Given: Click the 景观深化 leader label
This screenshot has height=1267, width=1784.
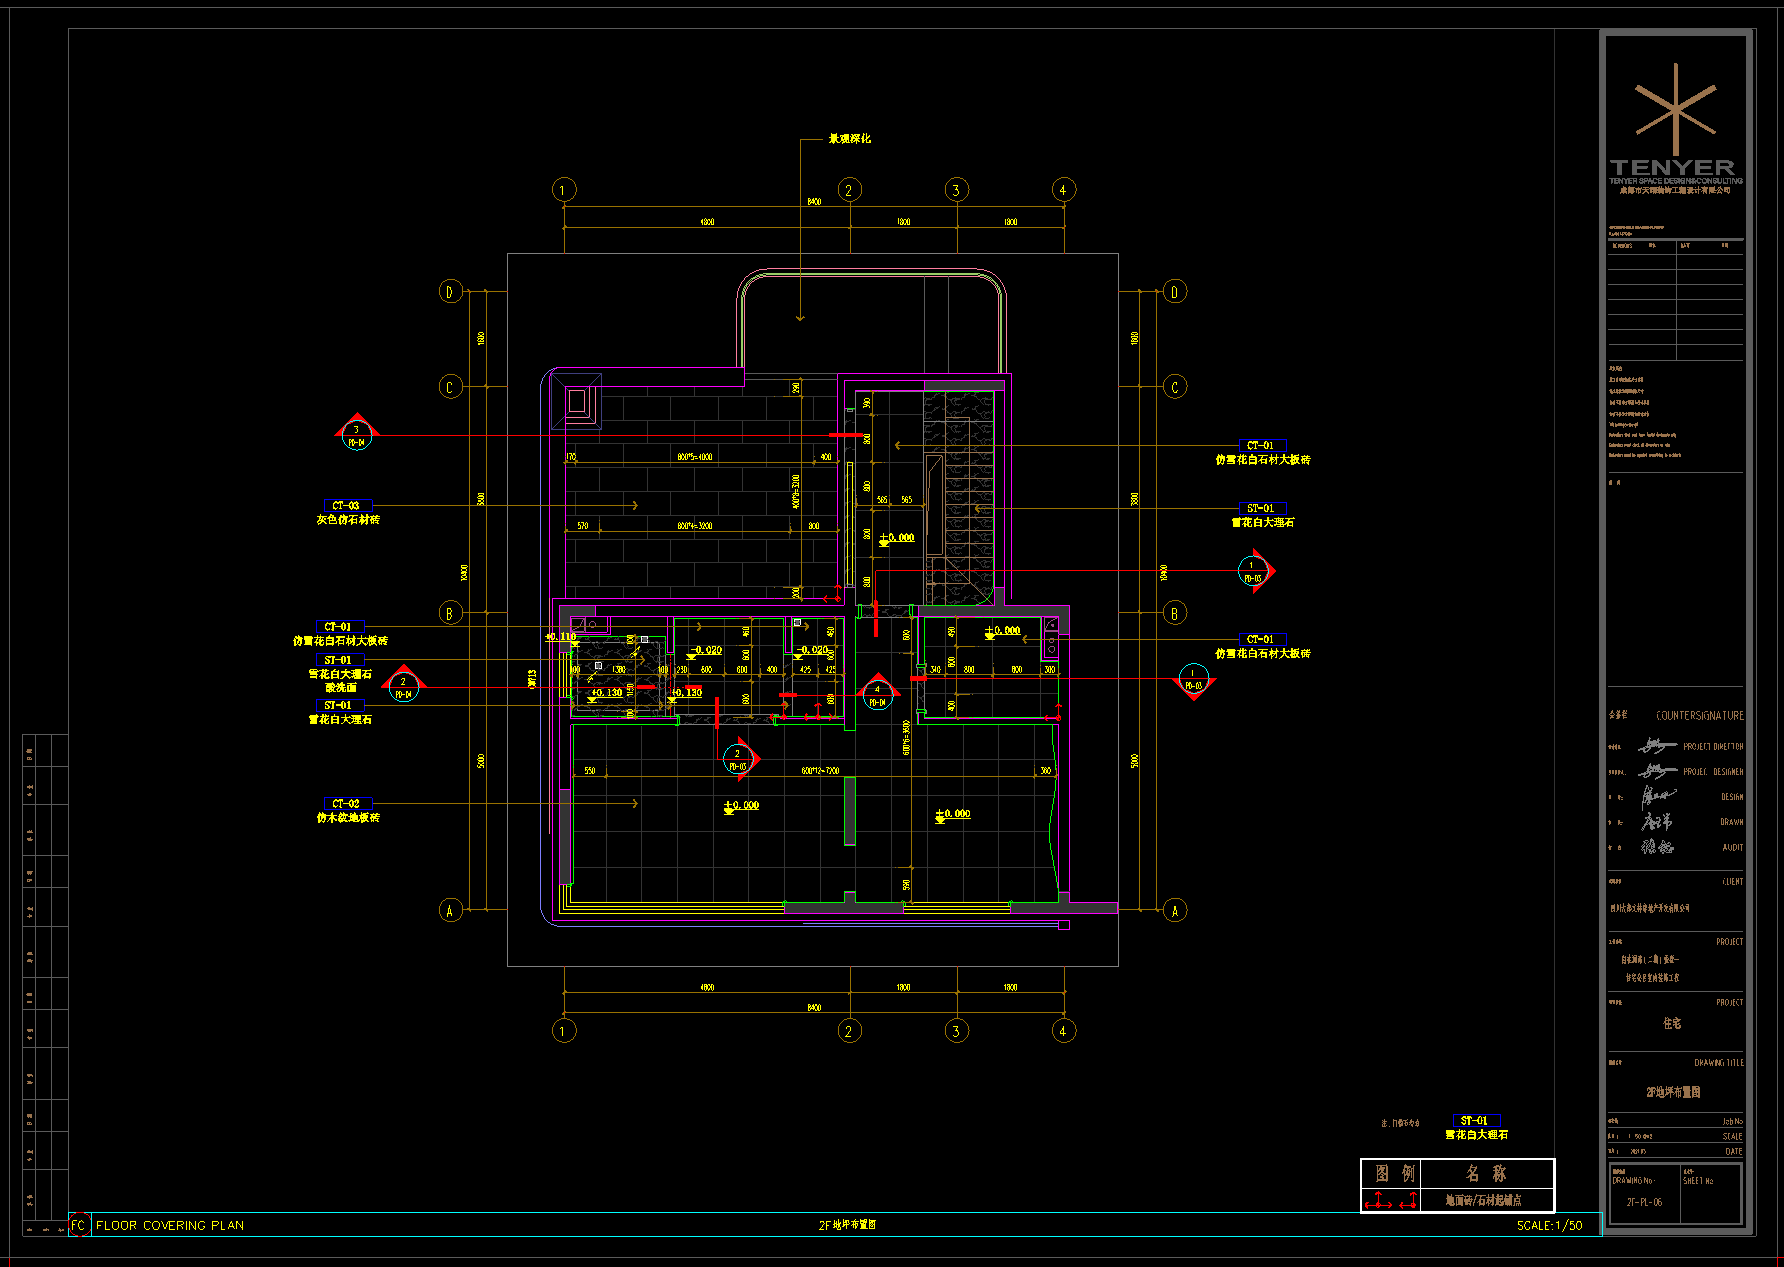Looking at the screenshot, I should 849,139.
